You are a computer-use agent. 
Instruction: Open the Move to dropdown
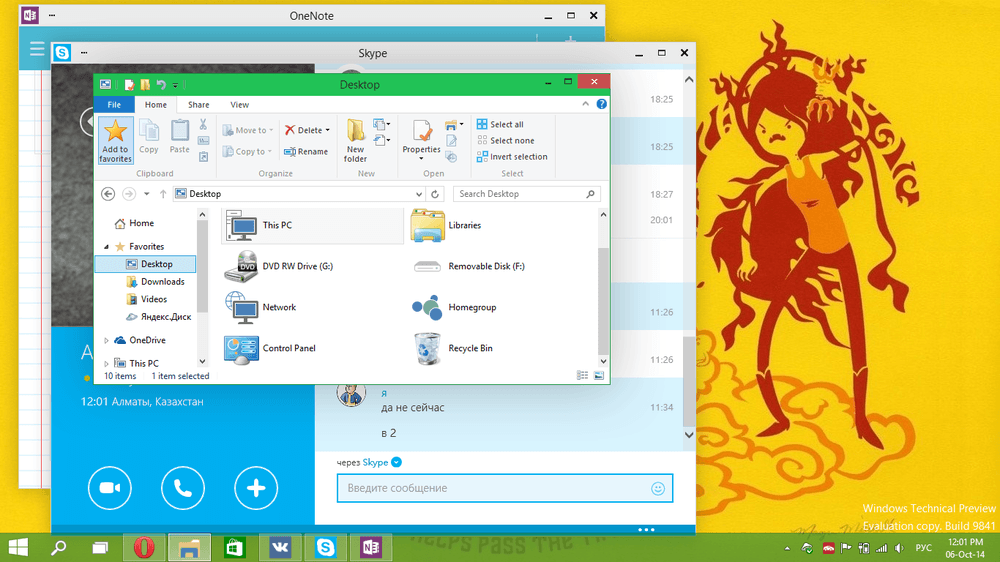point(248,130)
